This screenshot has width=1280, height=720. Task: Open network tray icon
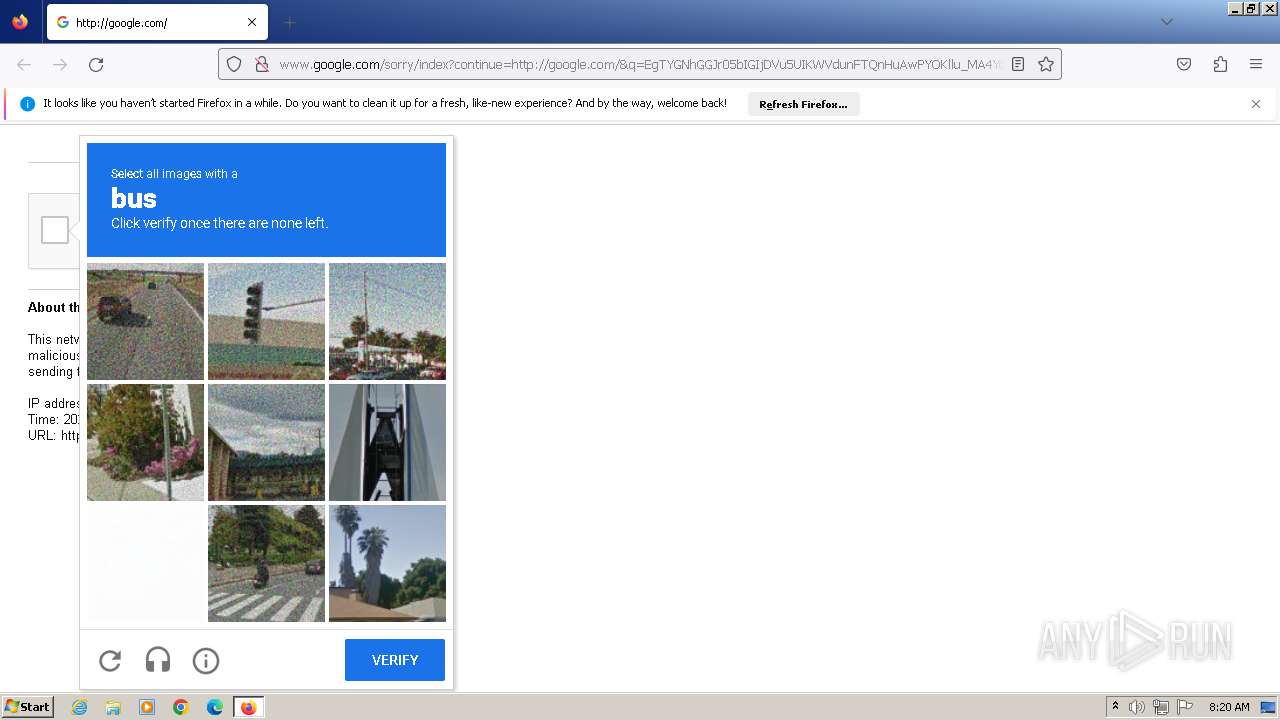[x=1161, y=707]
